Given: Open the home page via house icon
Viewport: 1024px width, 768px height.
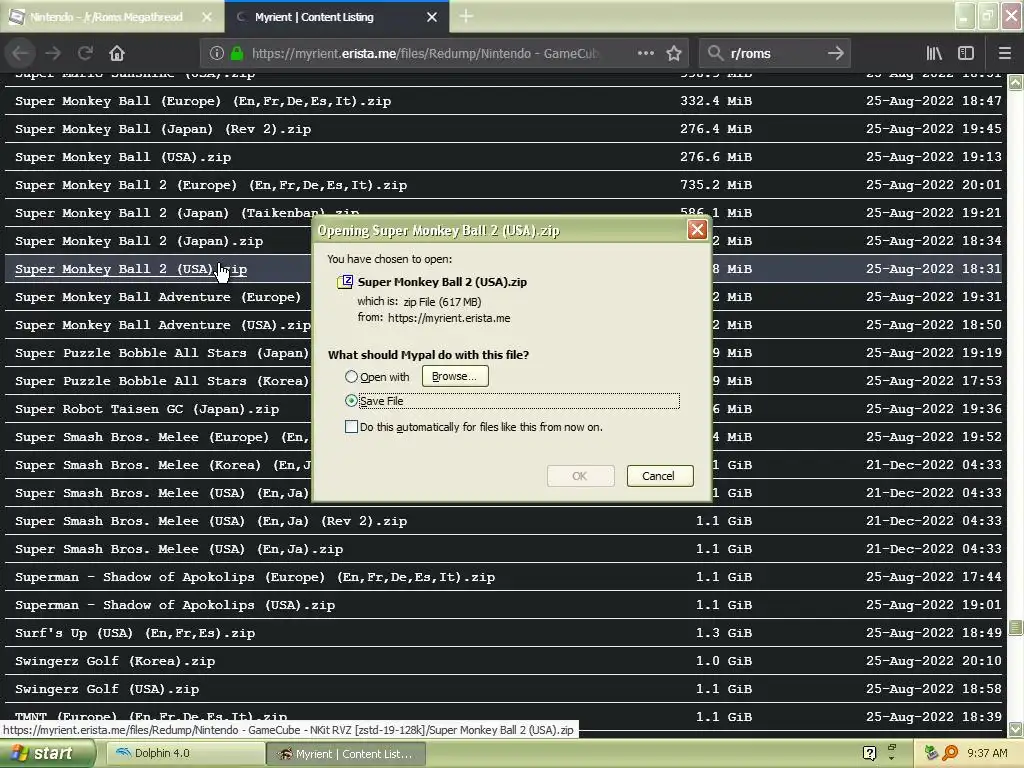Looking at the screenshot, I should click(x=117, y=53).
